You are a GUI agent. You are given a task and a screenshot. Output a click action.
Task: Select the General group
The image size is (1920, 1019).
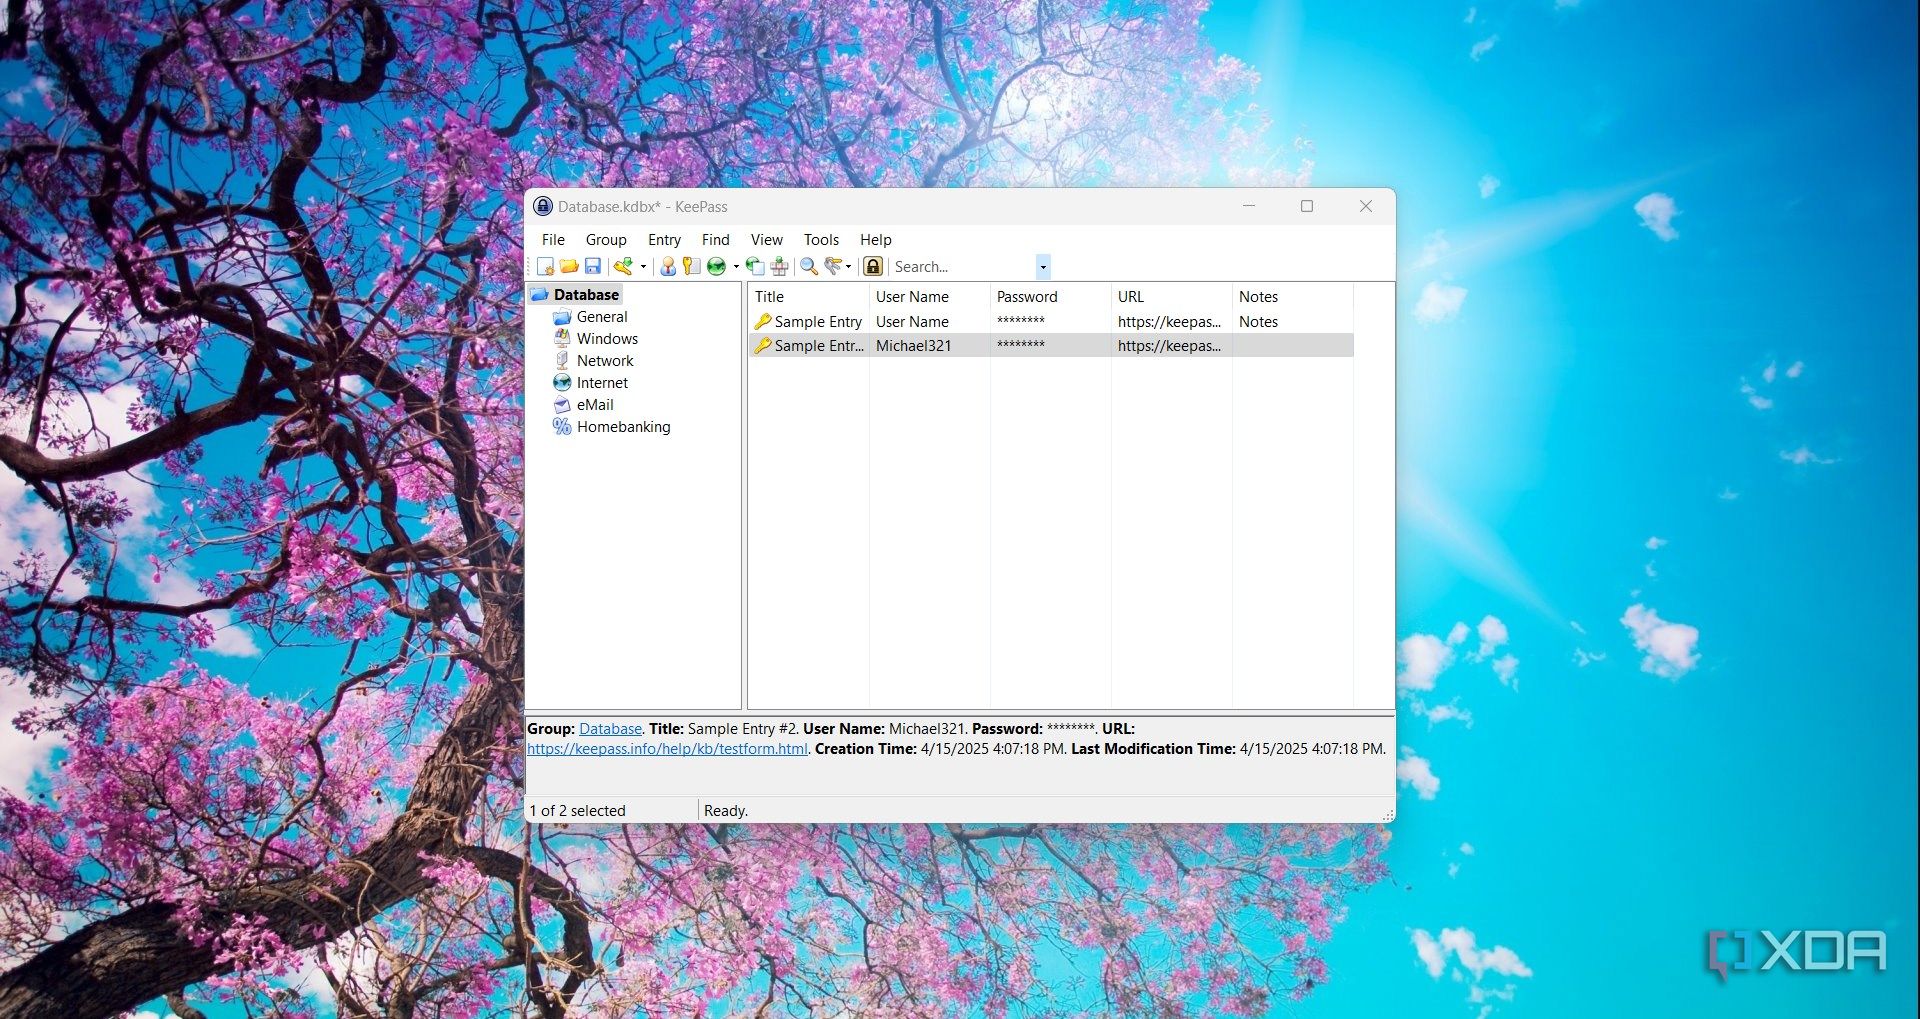tap(602, 317)
